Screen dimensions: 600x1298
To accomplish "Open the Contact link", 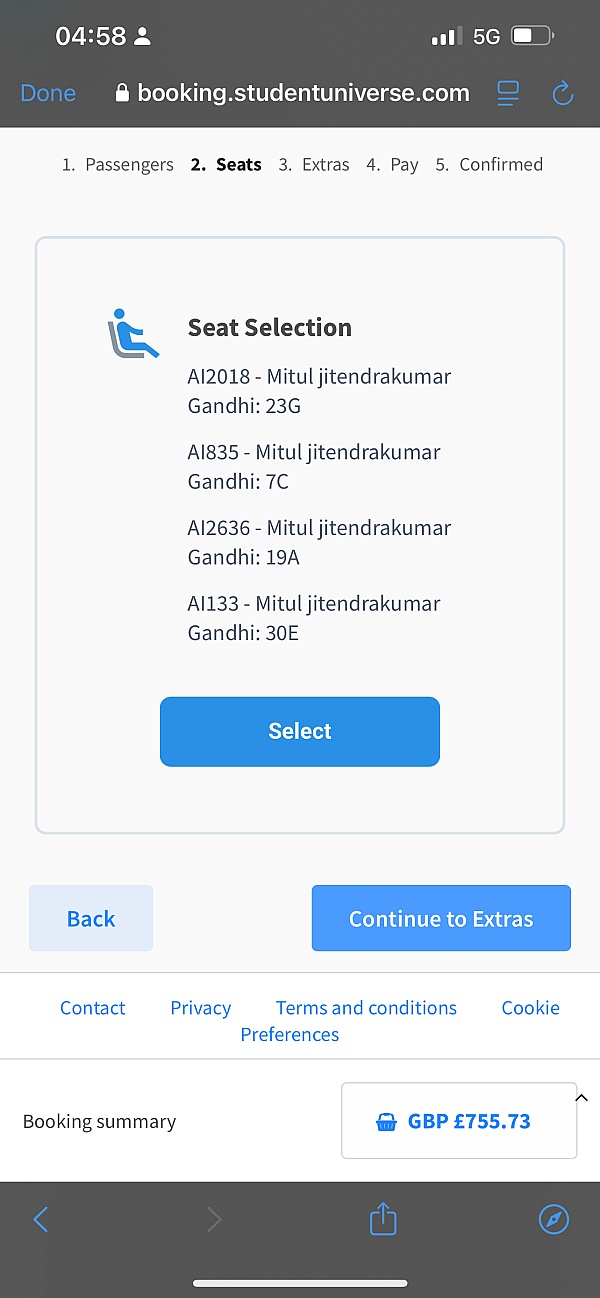I will [x=93, y=1008].
